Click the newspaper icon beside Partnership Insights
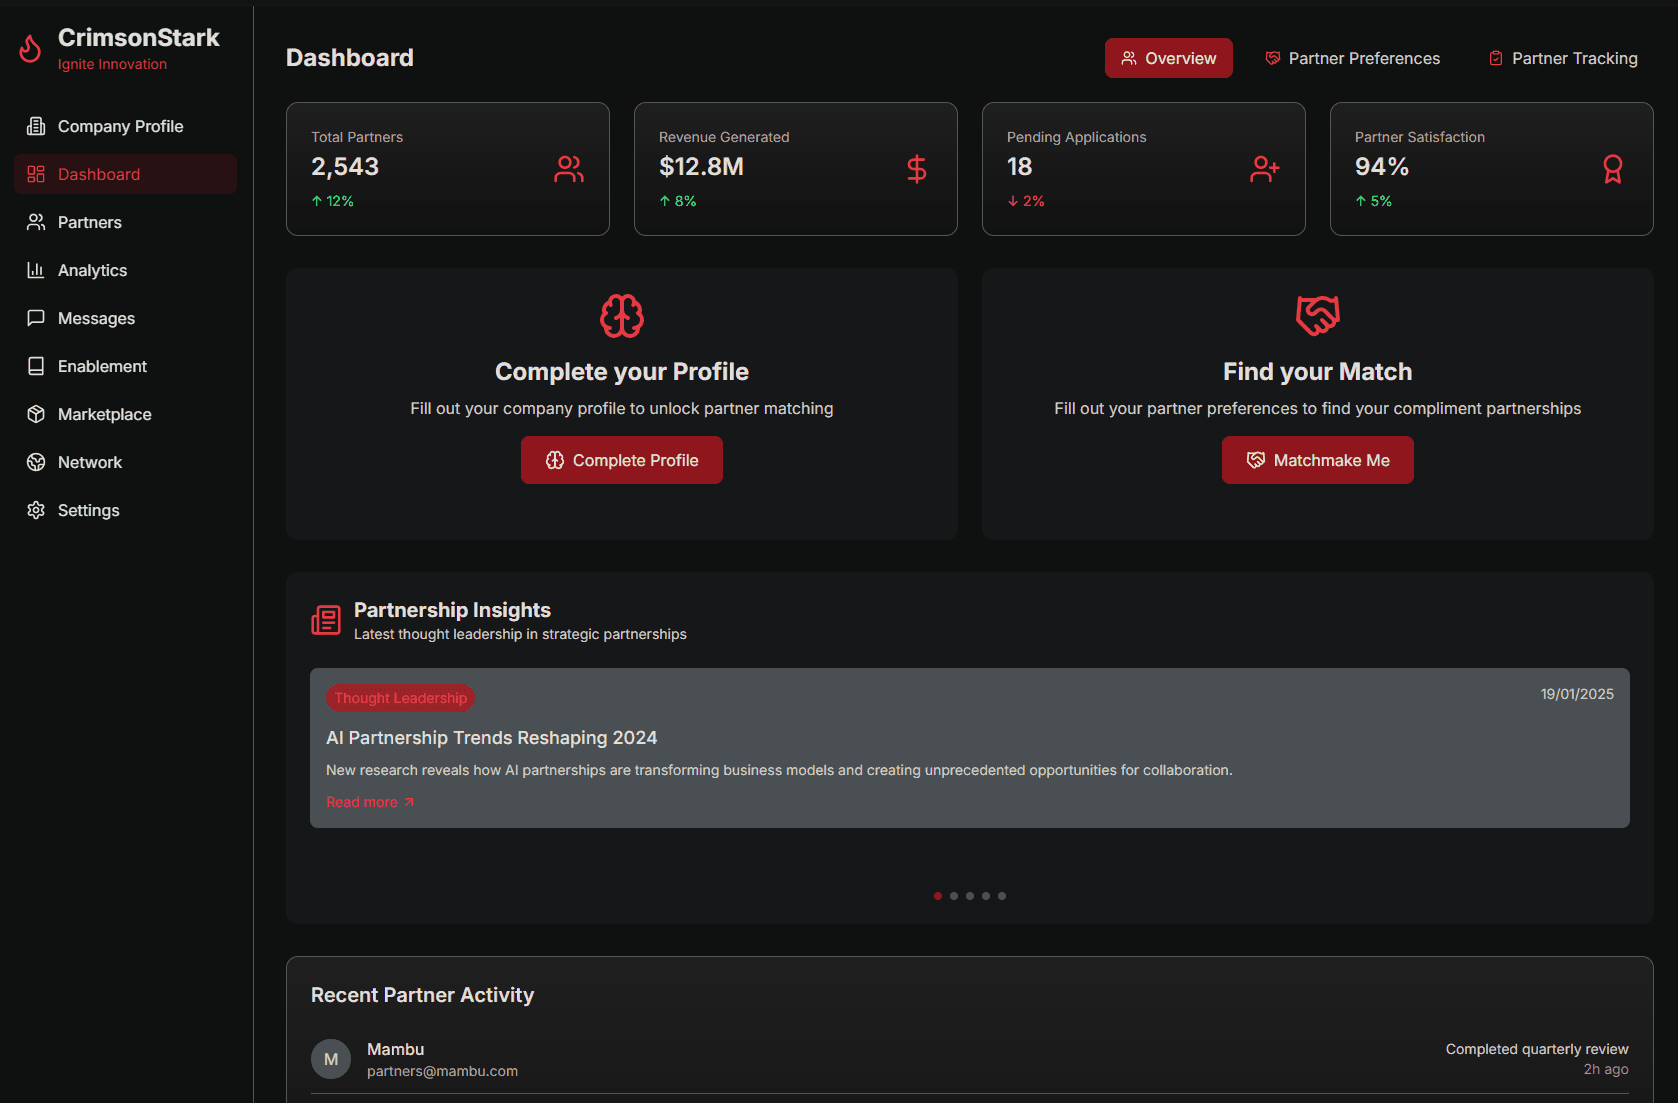Viewport: 1678px width, 1103px height. 326,620
